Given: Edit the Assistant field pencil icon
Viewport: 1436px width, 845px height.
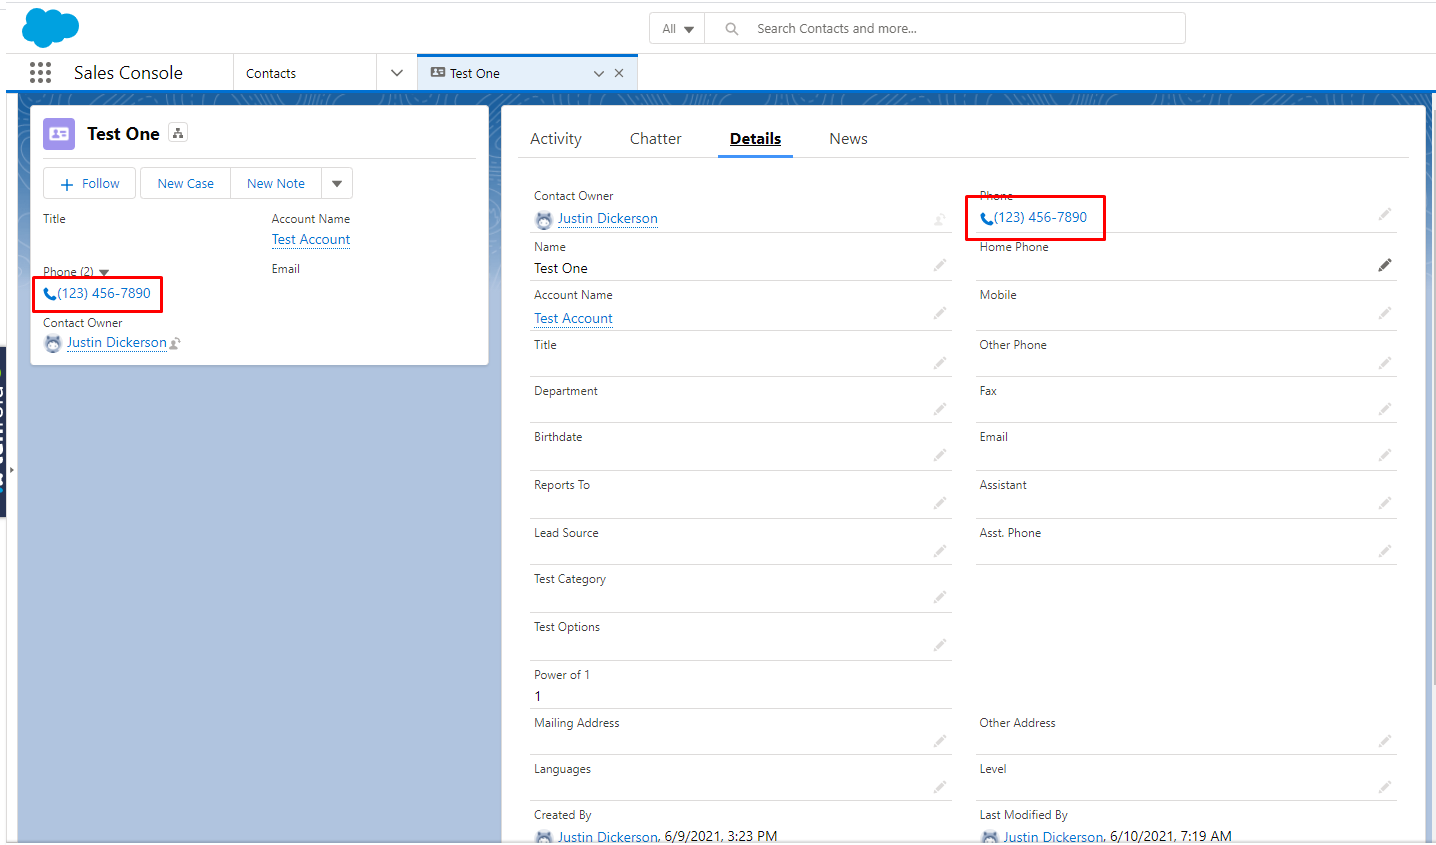Looking at the screenshot, I should pyautogui.click(x=1385, y=503).
